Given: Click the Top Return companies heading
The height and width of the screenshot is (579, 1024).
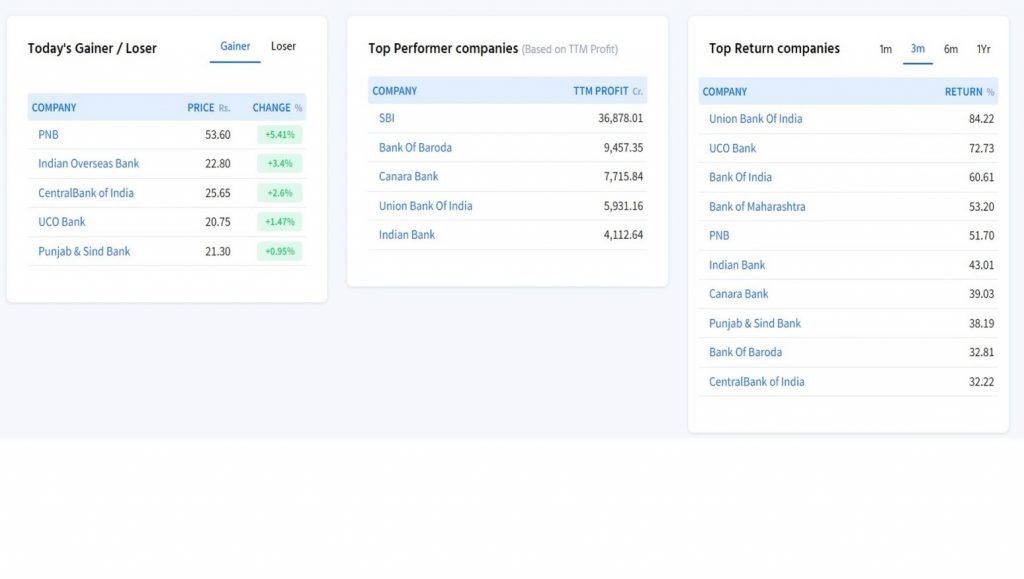Looking at the screenshot, I should (775, 48).
